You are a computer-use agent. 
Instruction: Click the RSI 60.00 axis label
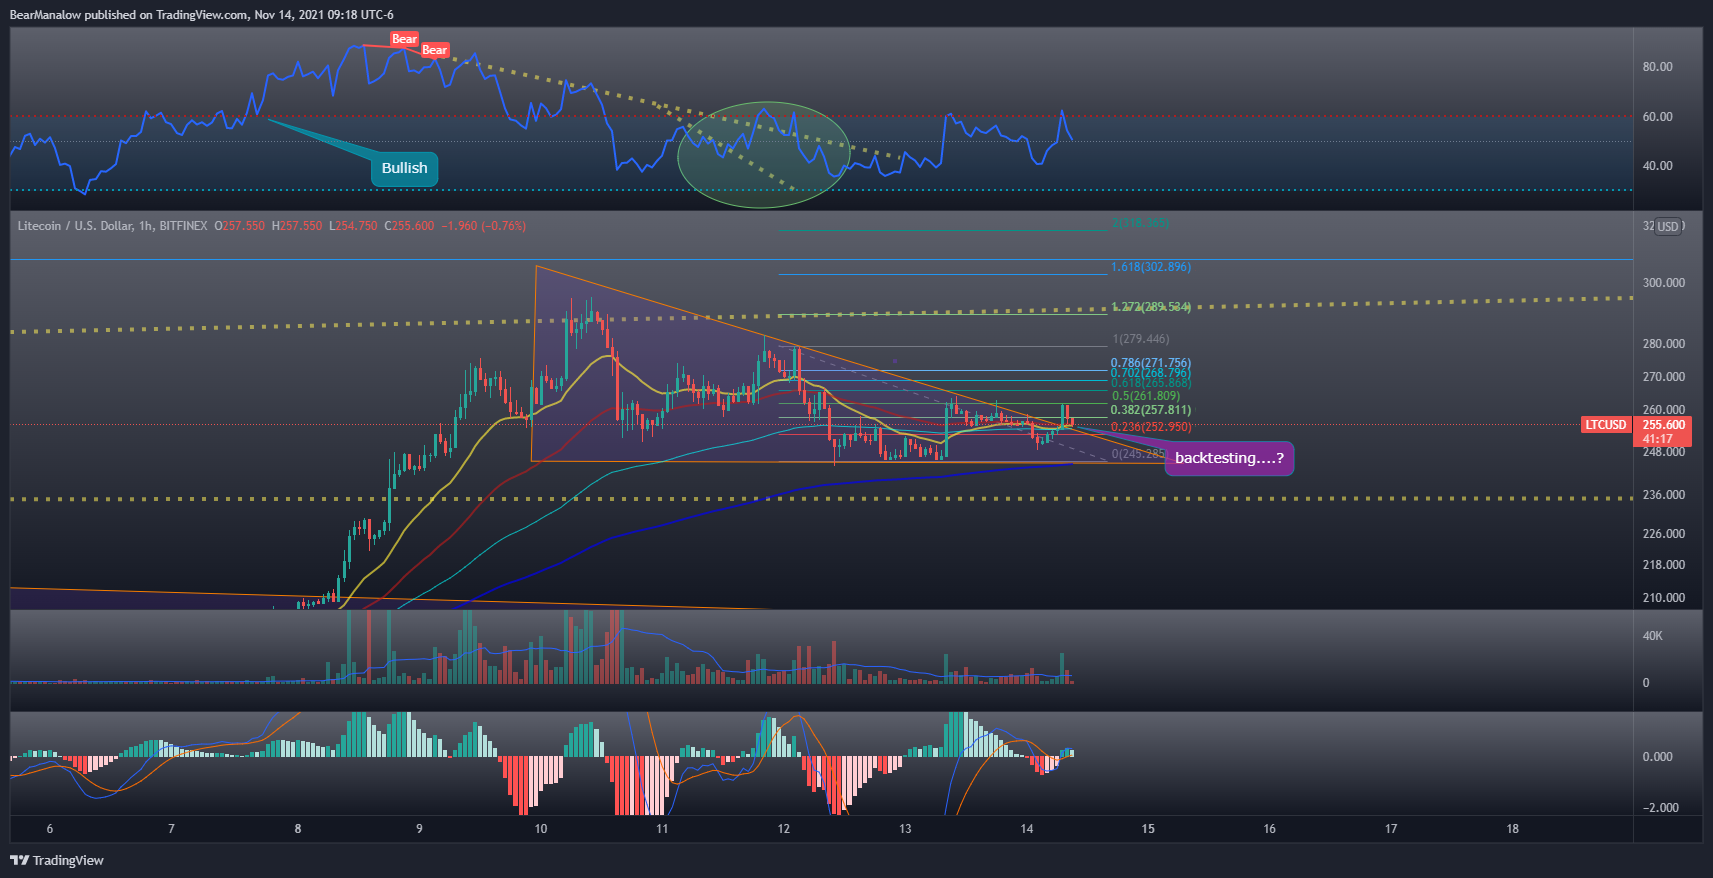[x=1657, y=117]
